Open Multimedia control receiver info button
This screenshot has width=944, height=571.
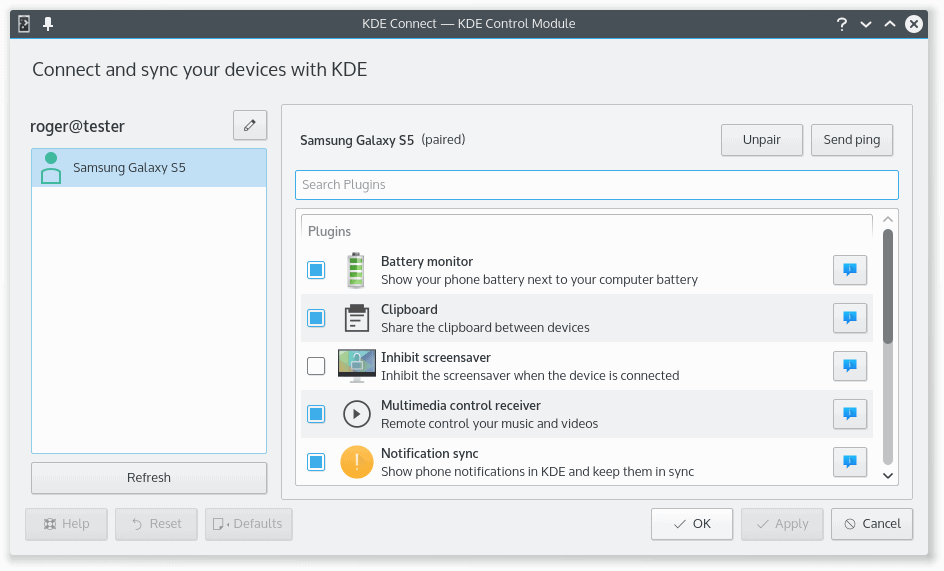click(849, 414)
